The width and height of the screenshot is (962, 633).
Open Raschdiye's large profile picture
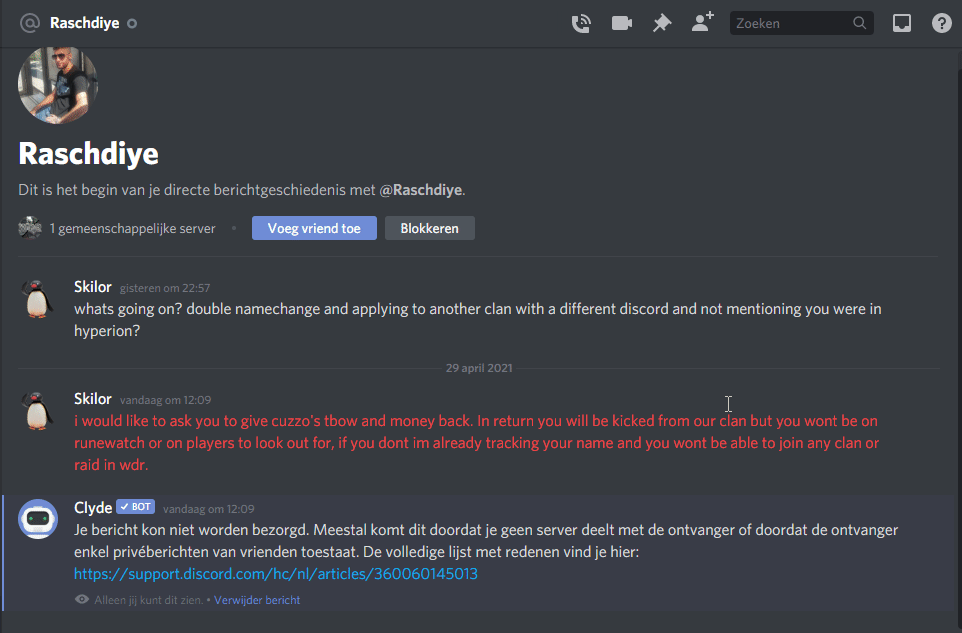58,85
